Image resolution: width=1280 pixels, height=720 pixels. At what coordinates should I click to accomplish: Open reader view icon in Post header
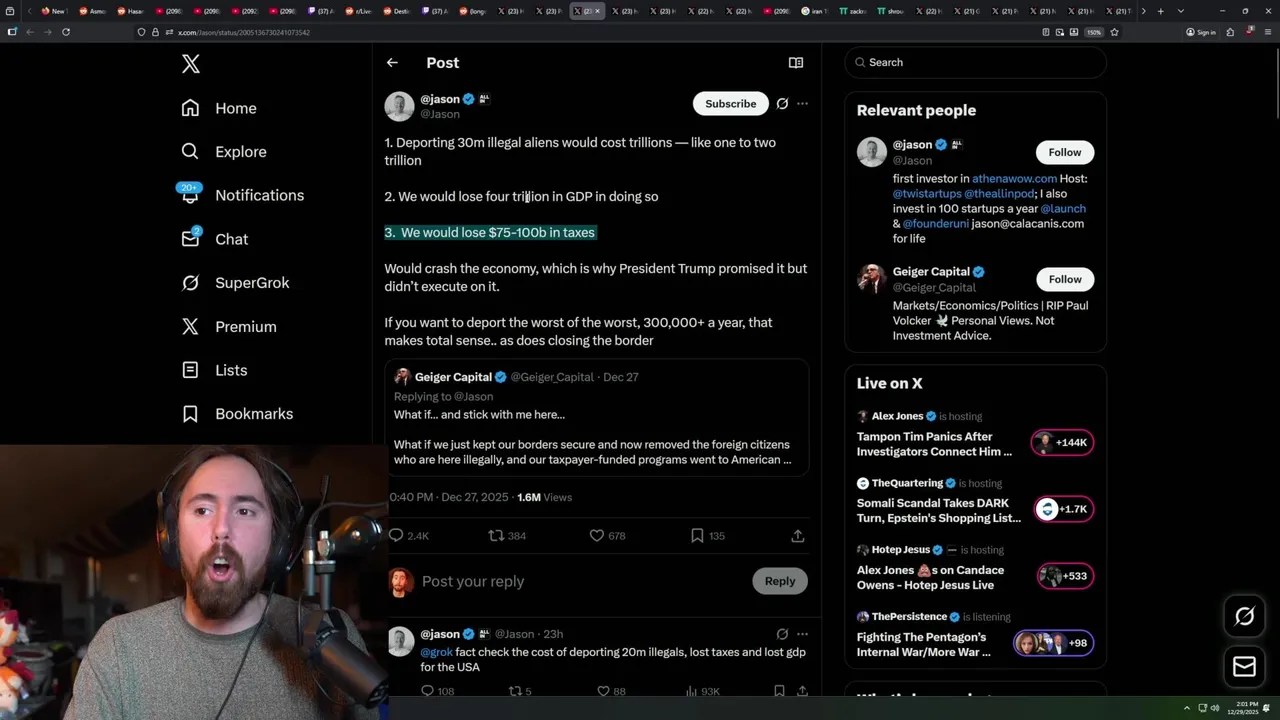pos(796,62)
